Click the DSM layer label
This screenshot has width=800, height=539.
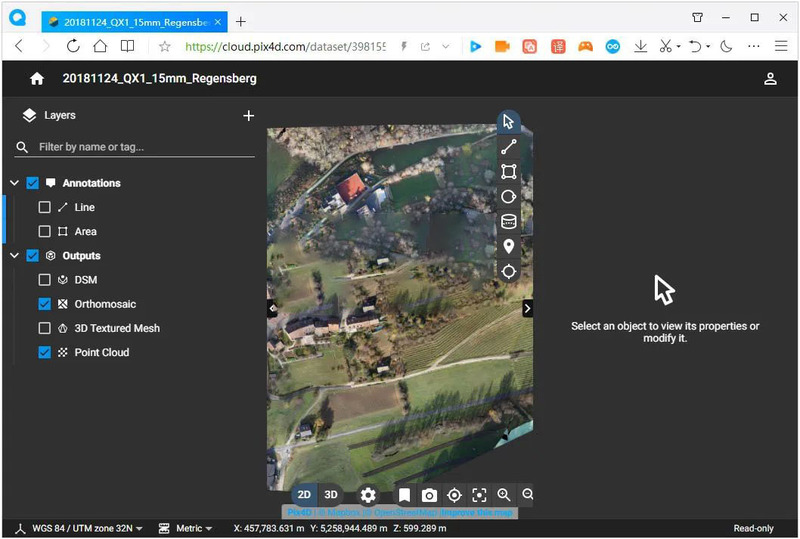click(x=86, y=280)
